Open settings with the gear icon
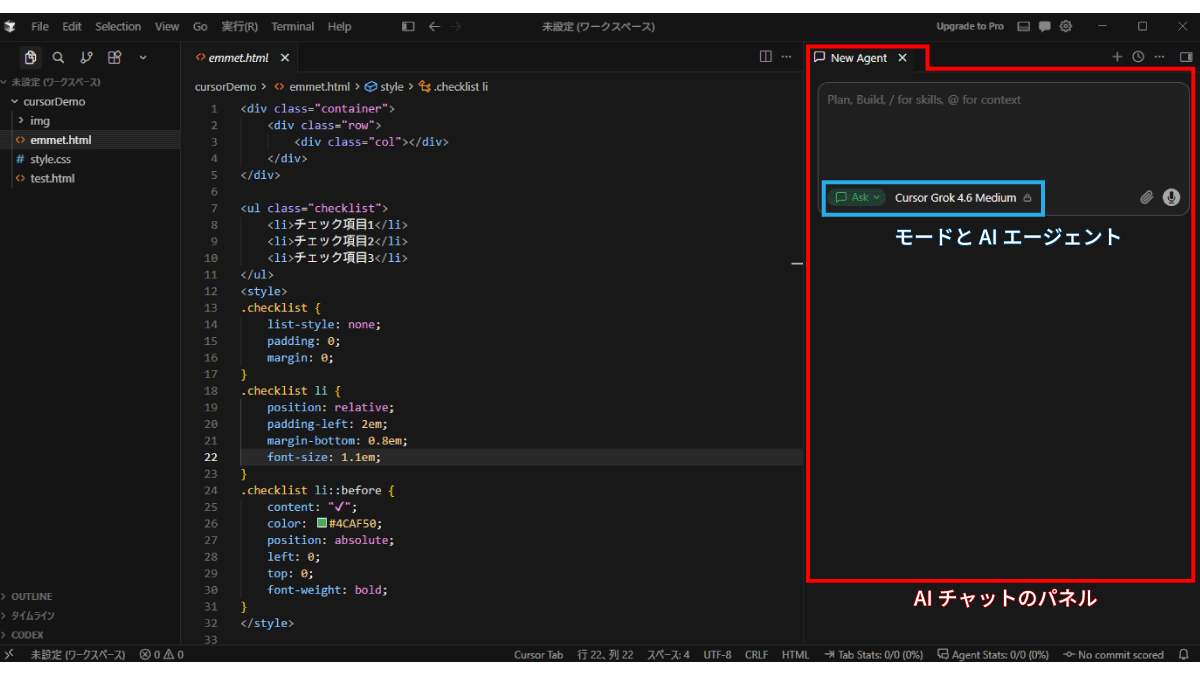Image resolution: width=1200 pixels, height=675 pixels. tap(1066, 26)
